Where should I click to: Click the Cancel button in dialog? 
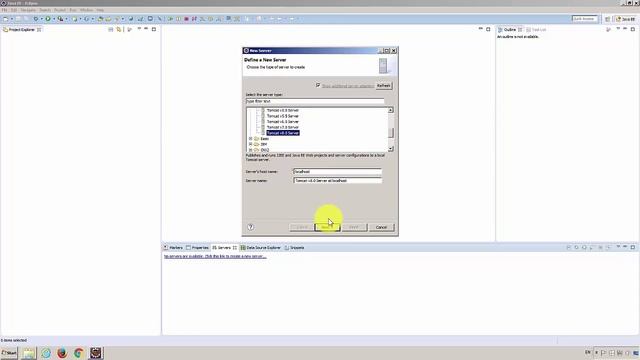[x=381, y=227]
